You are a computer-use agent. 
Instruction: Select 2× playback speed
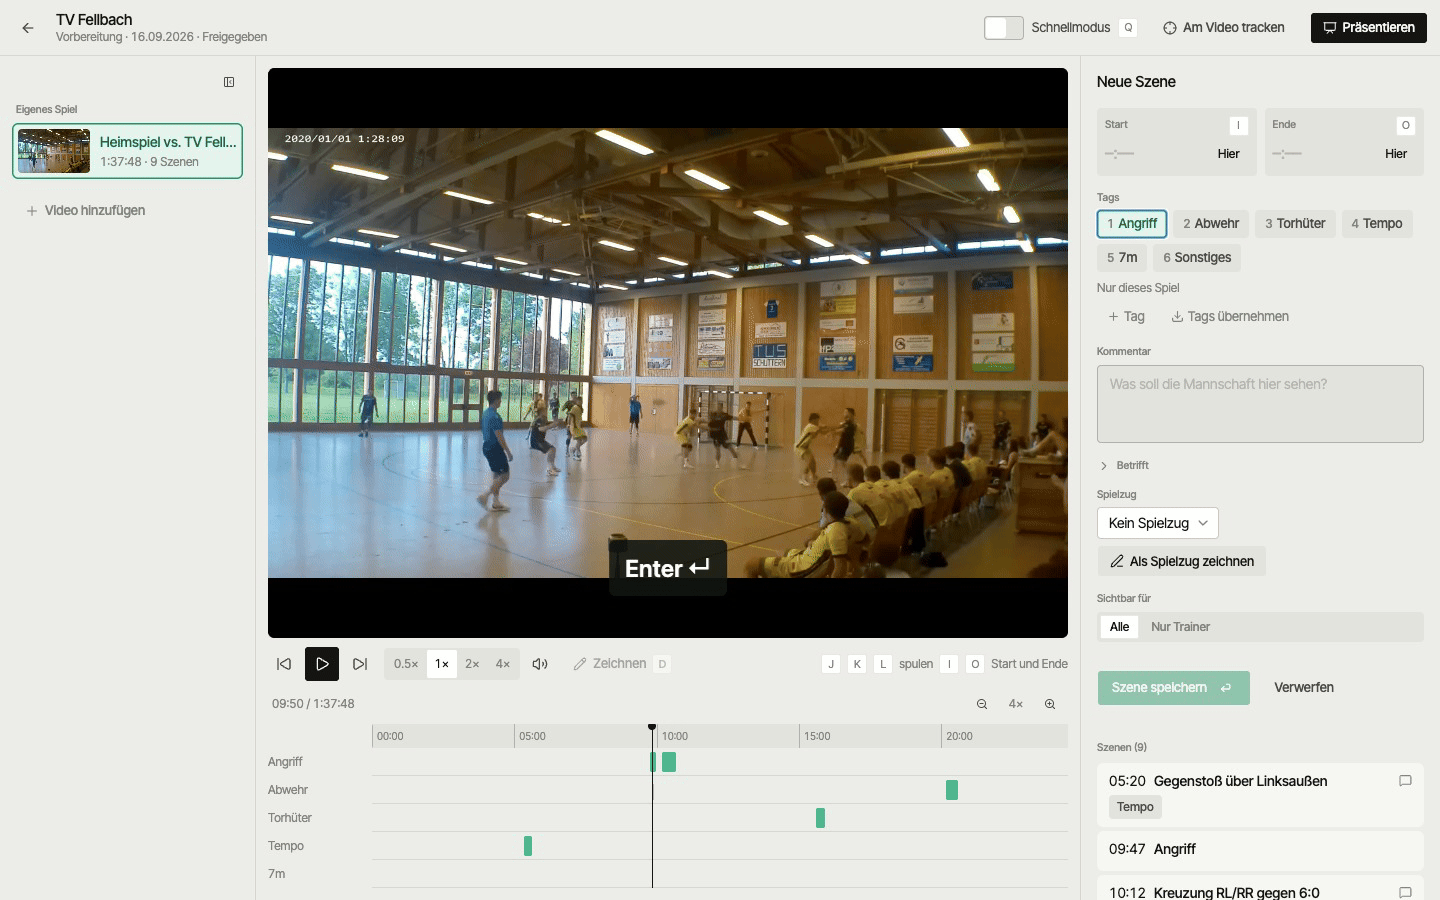click(x=472, y=664)
